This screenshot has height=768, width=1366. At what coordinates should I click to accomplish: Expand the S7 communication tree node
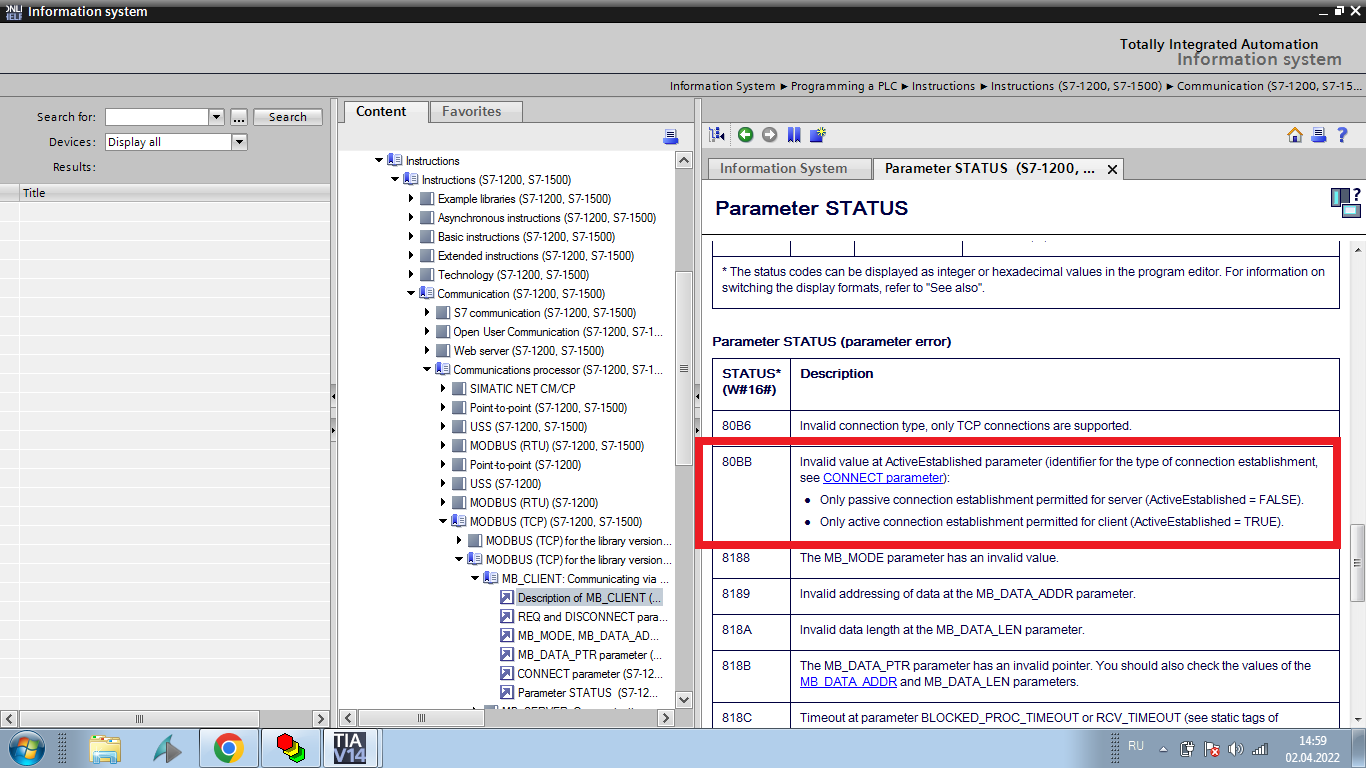[x=427, y=313]
